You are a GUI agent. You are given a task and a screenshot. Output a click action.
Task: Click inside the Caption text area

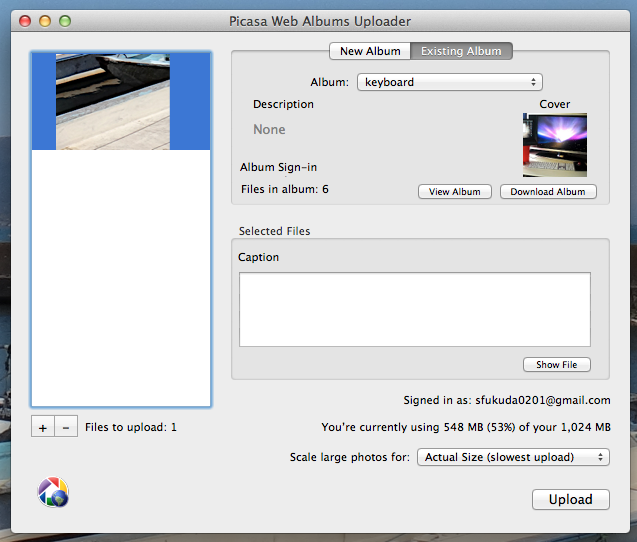point(415,310)
